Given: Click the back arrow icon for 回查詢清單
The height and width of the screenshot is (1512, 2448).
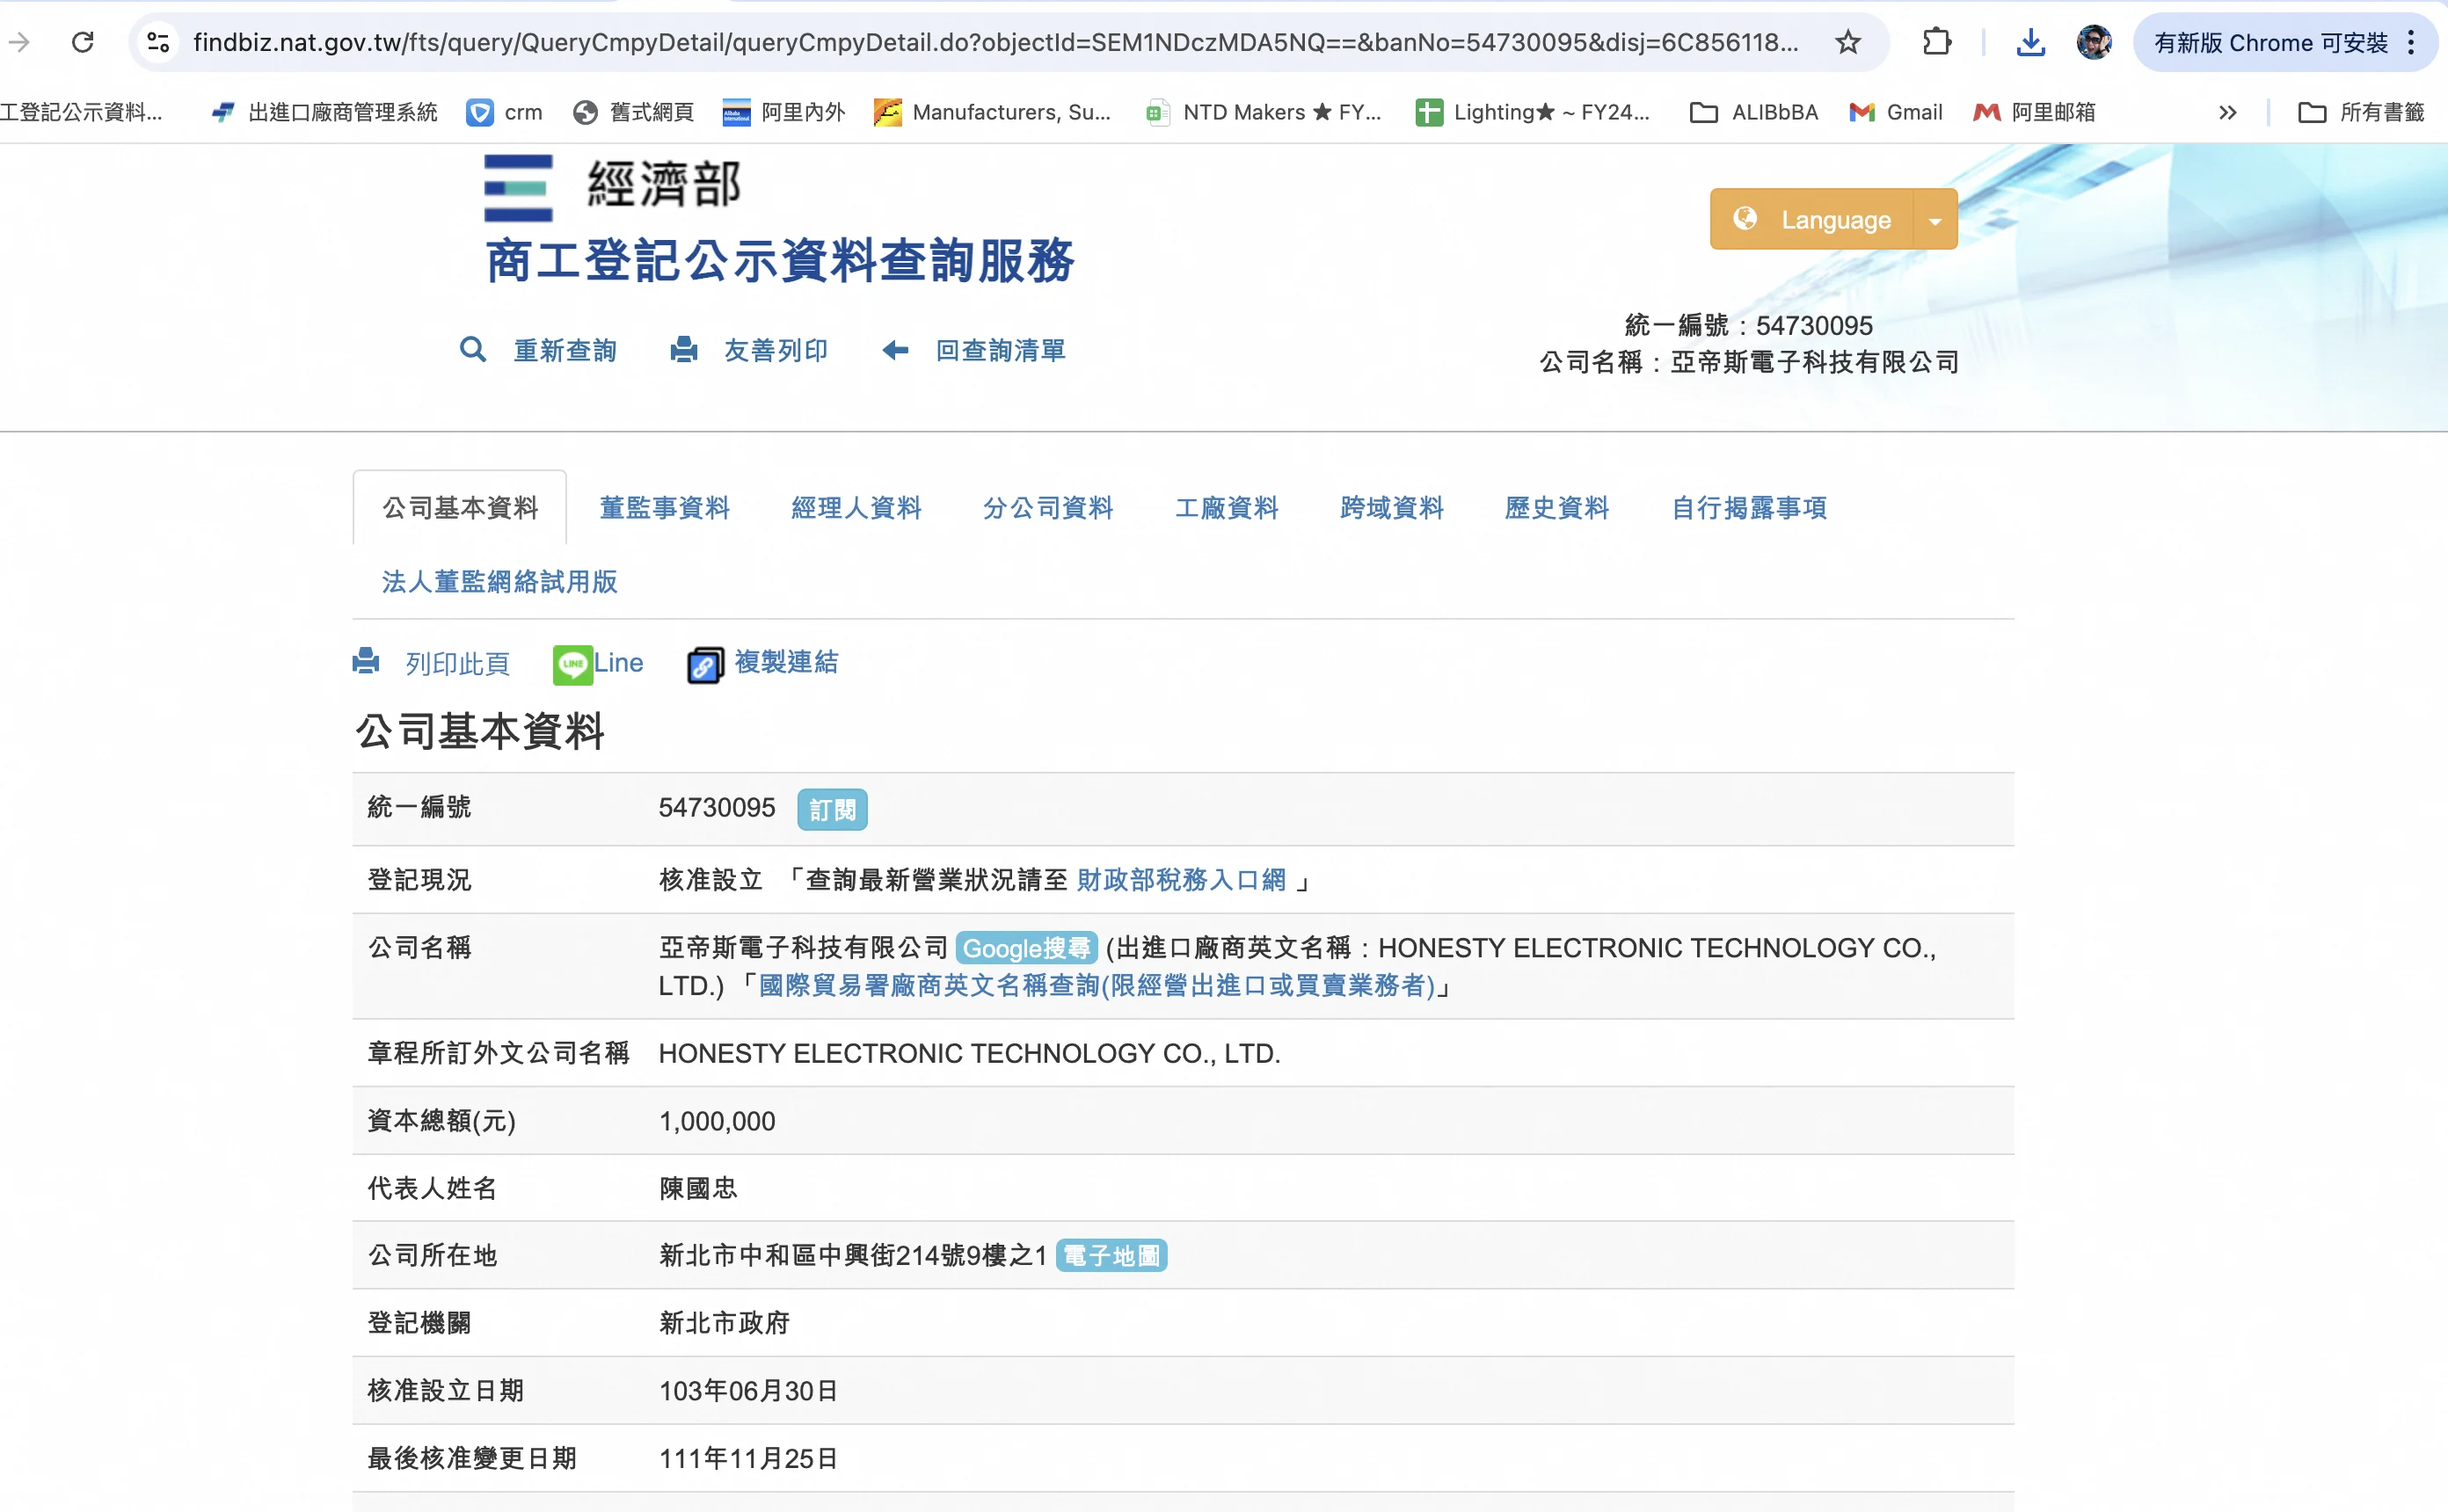Looking at the screenshot, I should (x=895, y=350).
